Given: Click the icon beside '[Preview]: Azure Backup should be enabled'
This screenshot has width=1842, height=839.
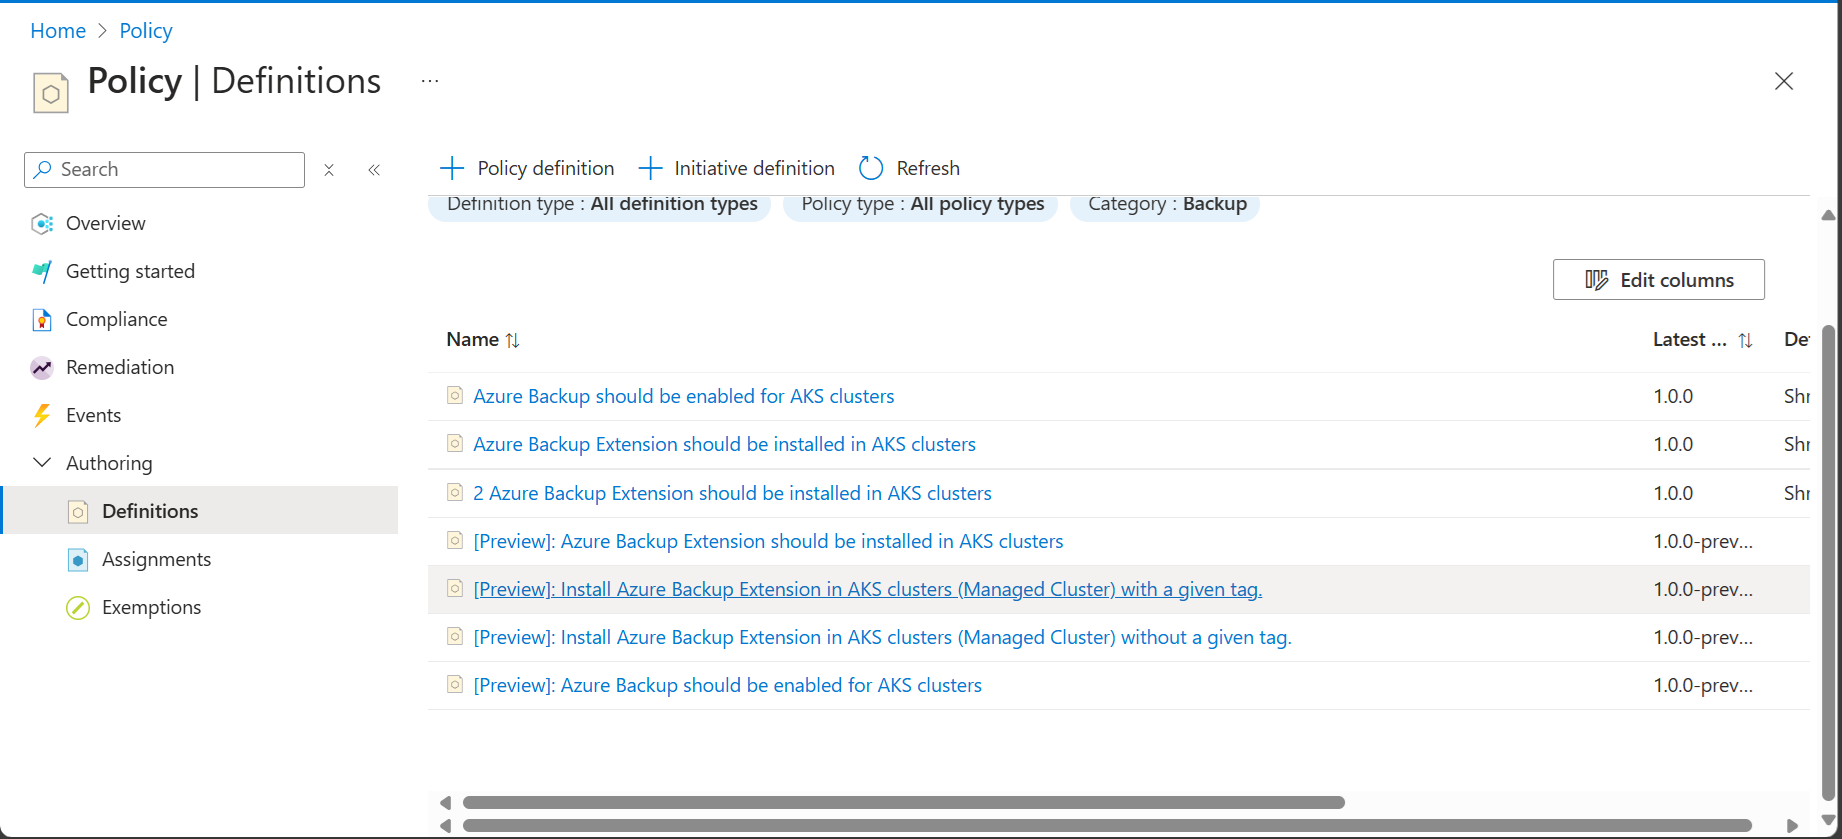Looking at the screenshot, I should pyautogui.click(x=455, y=684).
